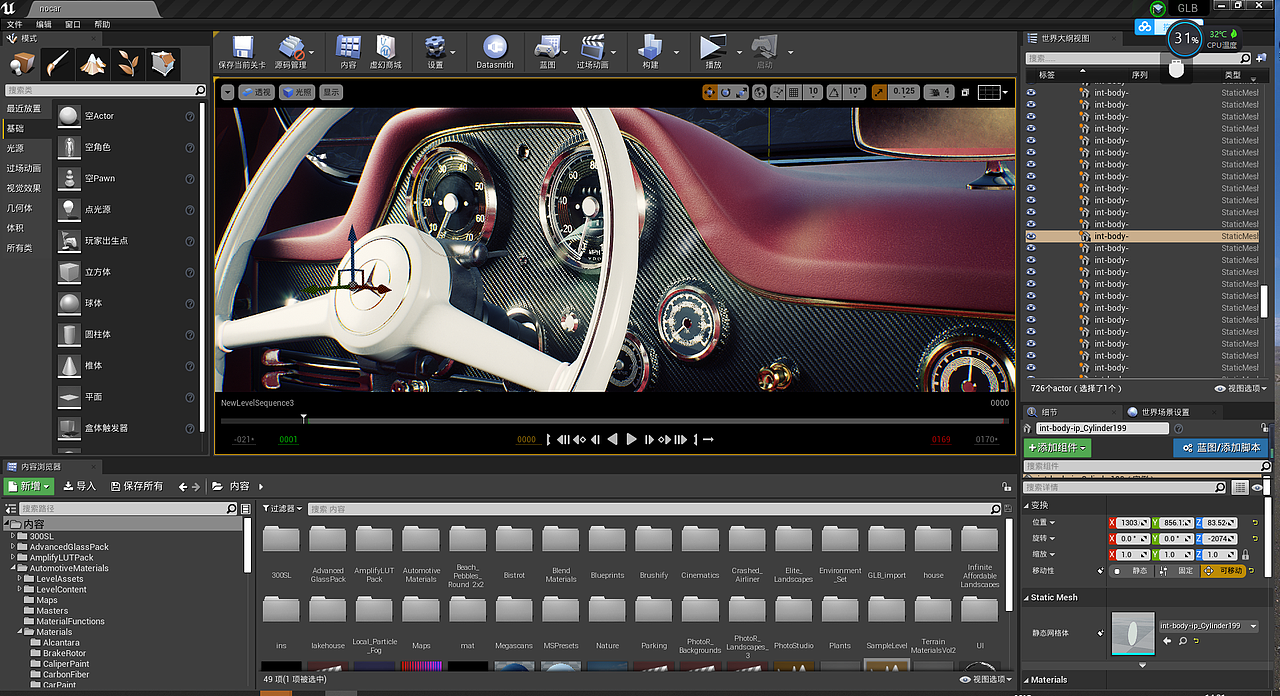This screenshot has width=1280, height=696.
Task: Click the static mesh preview thumbnail
Action: tap(1132, 635)
